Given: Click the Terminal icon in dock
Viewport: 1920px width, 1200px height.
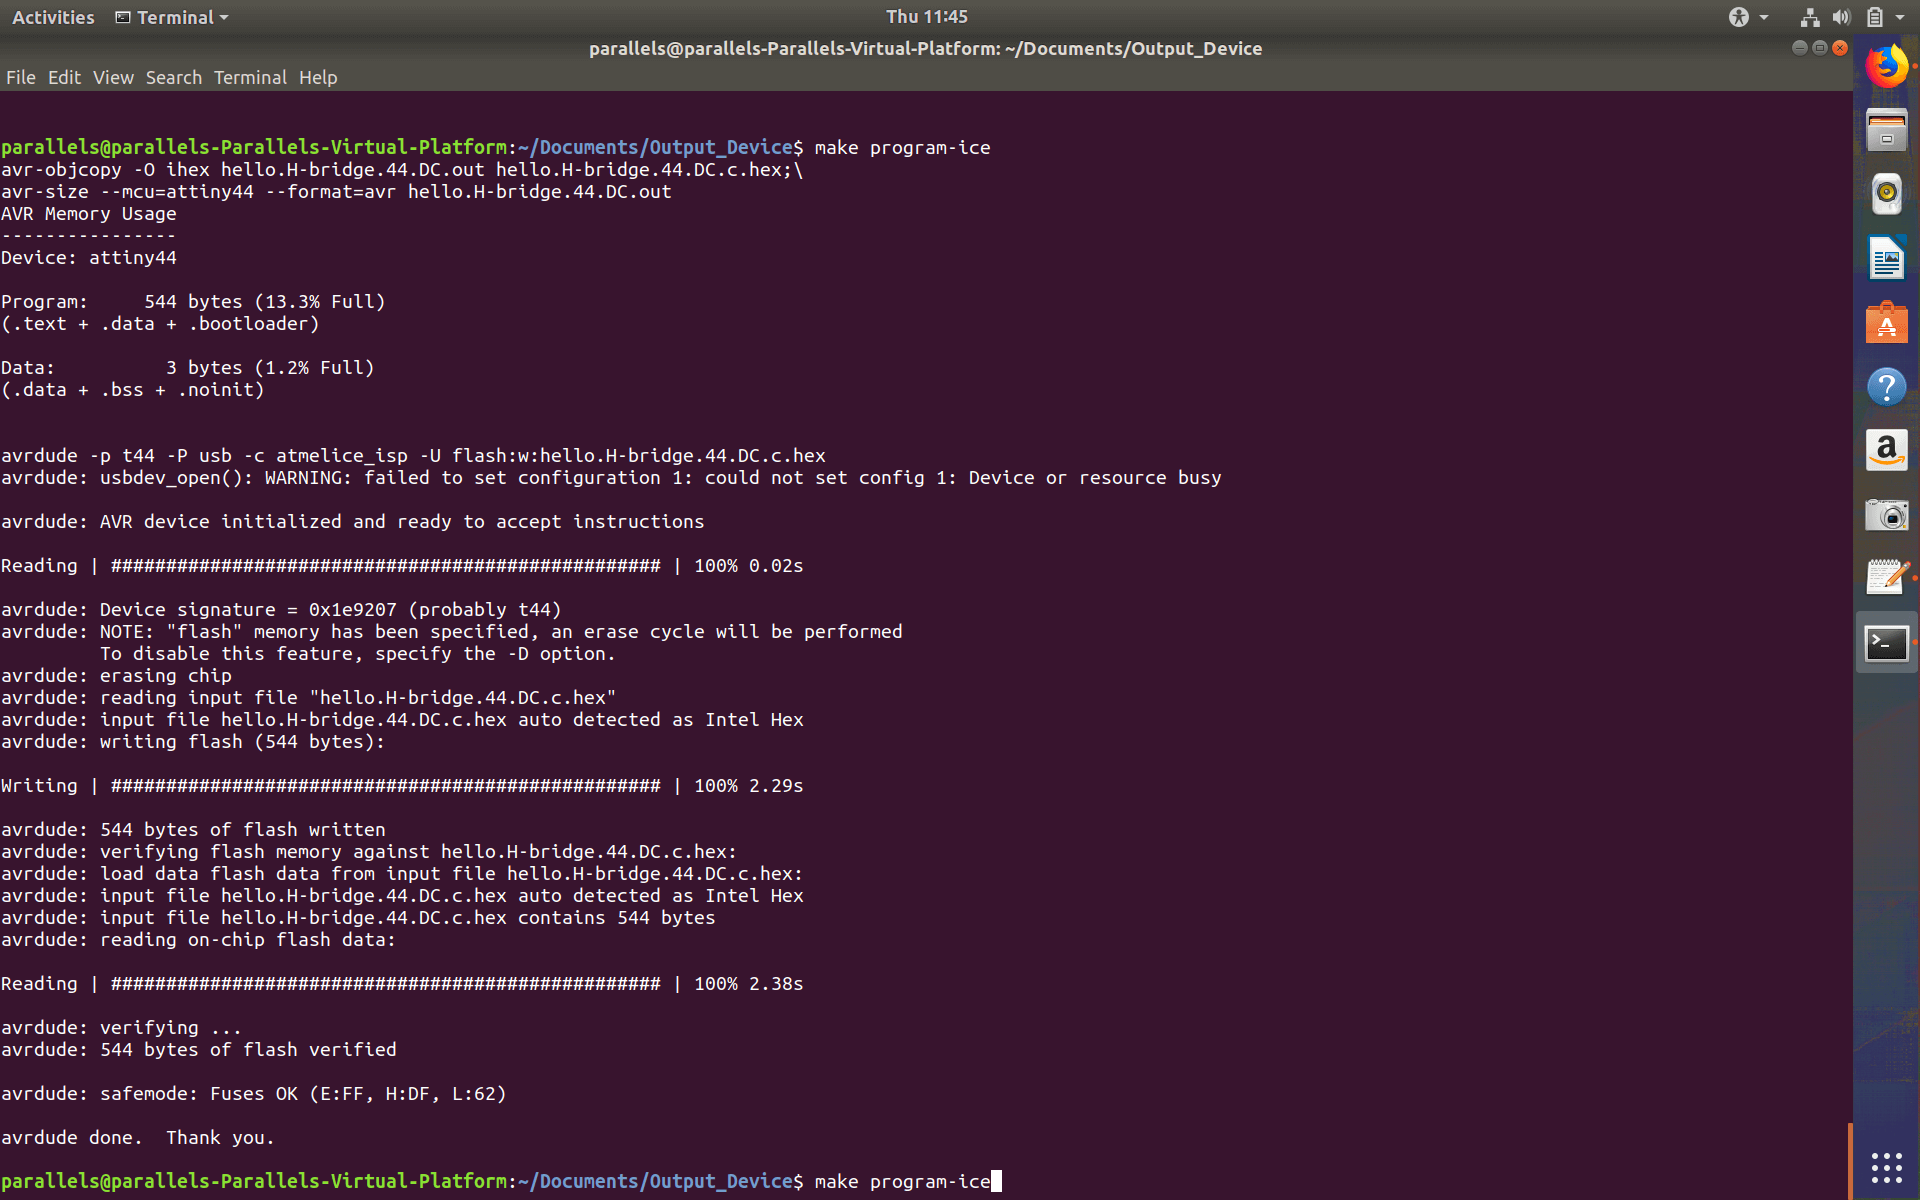Looking at the screenshot, I should point(1886,643).
